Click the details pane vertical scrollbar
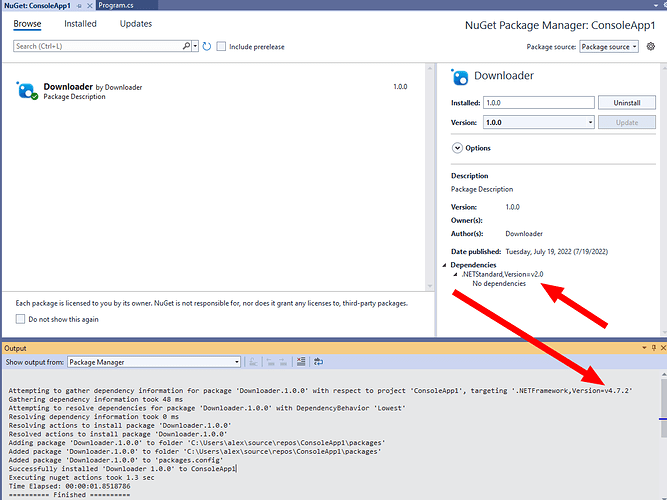Viewport: 667px width, 500px height. pyautogui.click(x=664, y=200)
